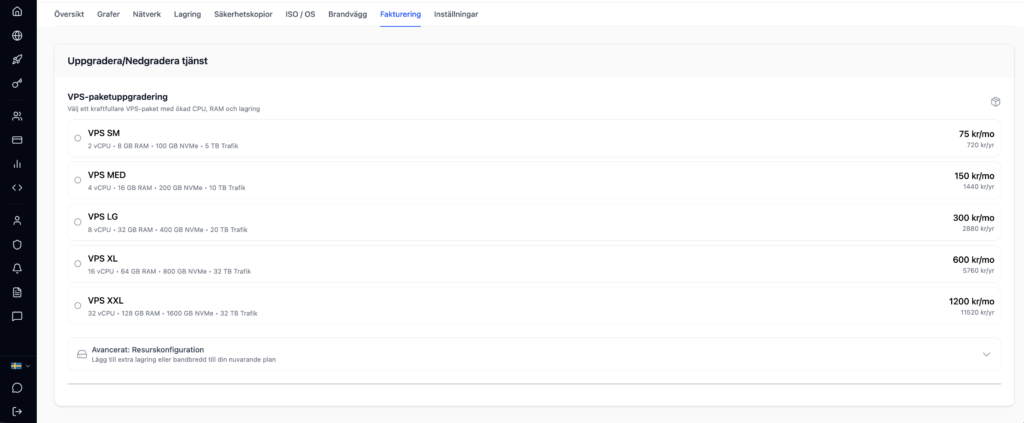Click the logout icon at sidebar bottom
This screenshot has width=1024, height=423.
tap(17, 411)
